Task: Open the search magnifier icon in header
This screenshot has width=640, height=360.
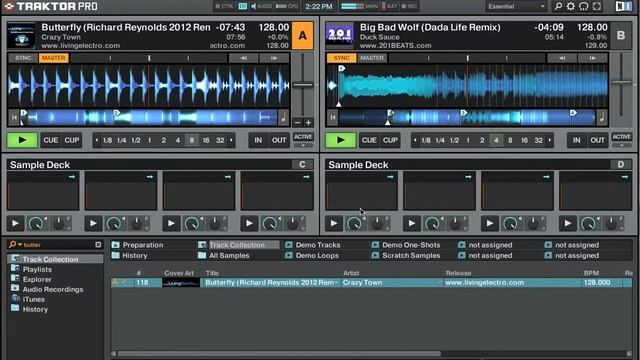Action: coord(558,6)
